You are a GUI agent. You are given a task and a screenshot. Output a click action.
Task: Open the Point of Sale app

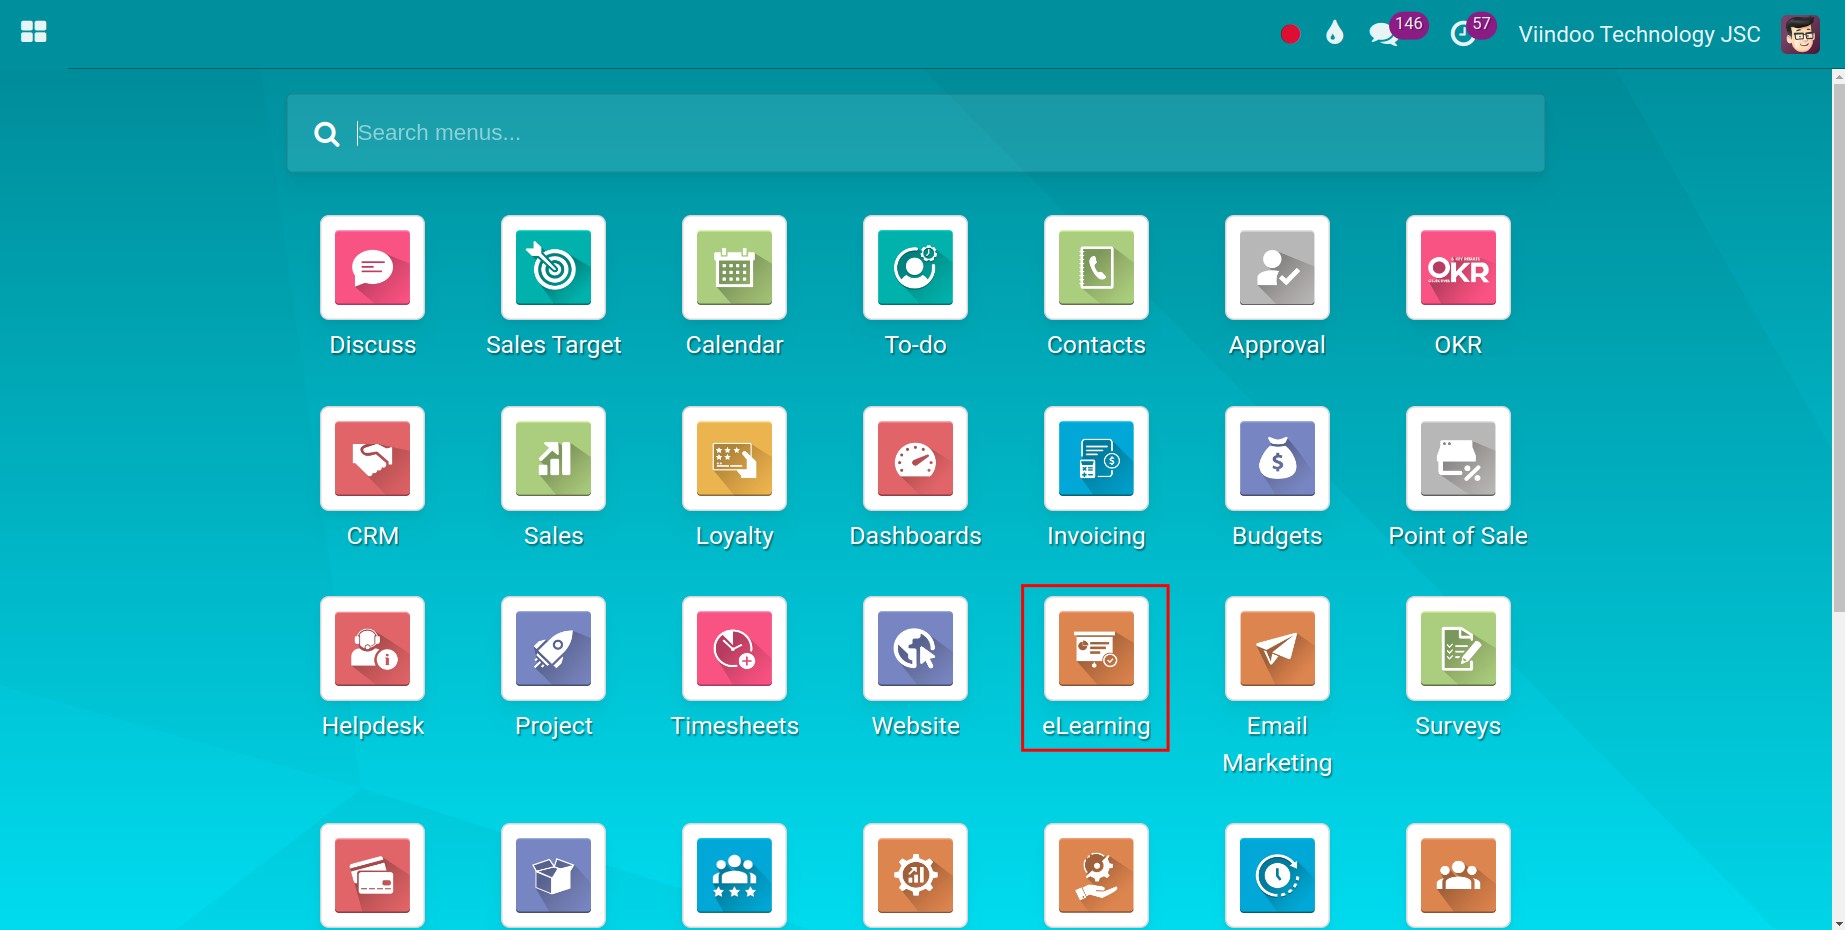[x=1458, y=458]
